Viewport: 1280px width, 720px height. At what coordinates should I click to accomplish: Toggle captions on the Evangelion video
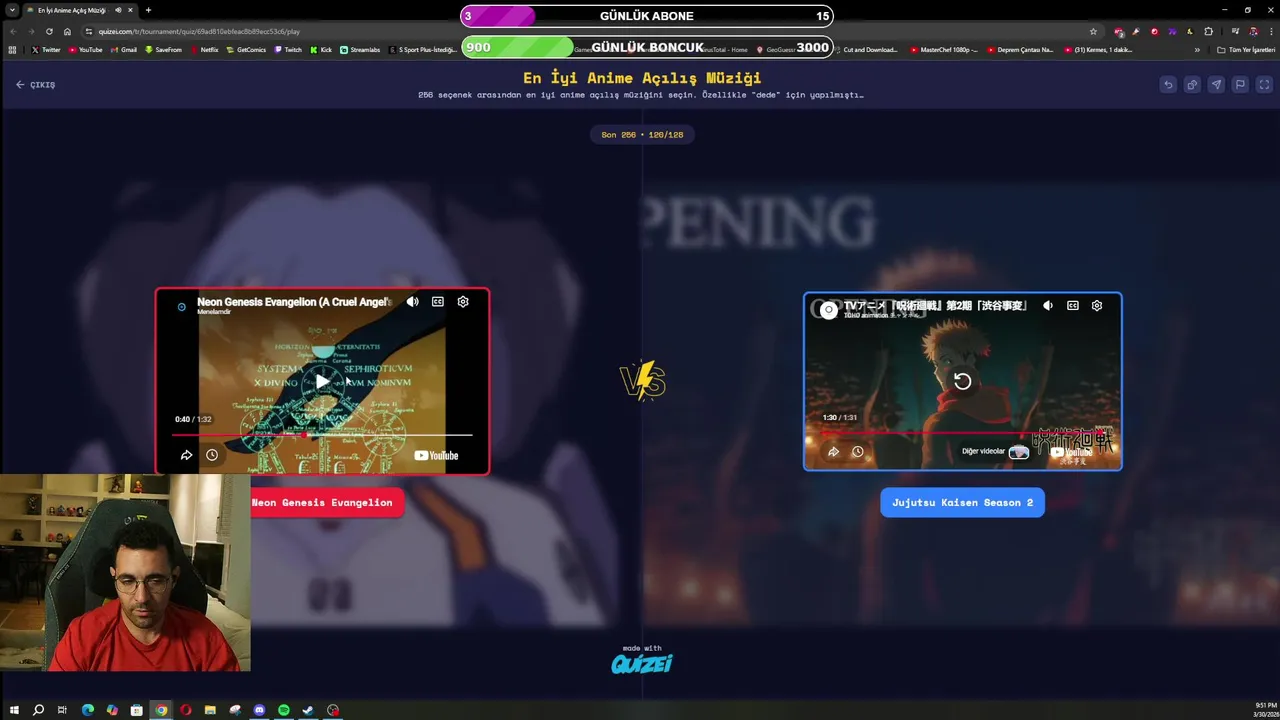tap(437, 302)
